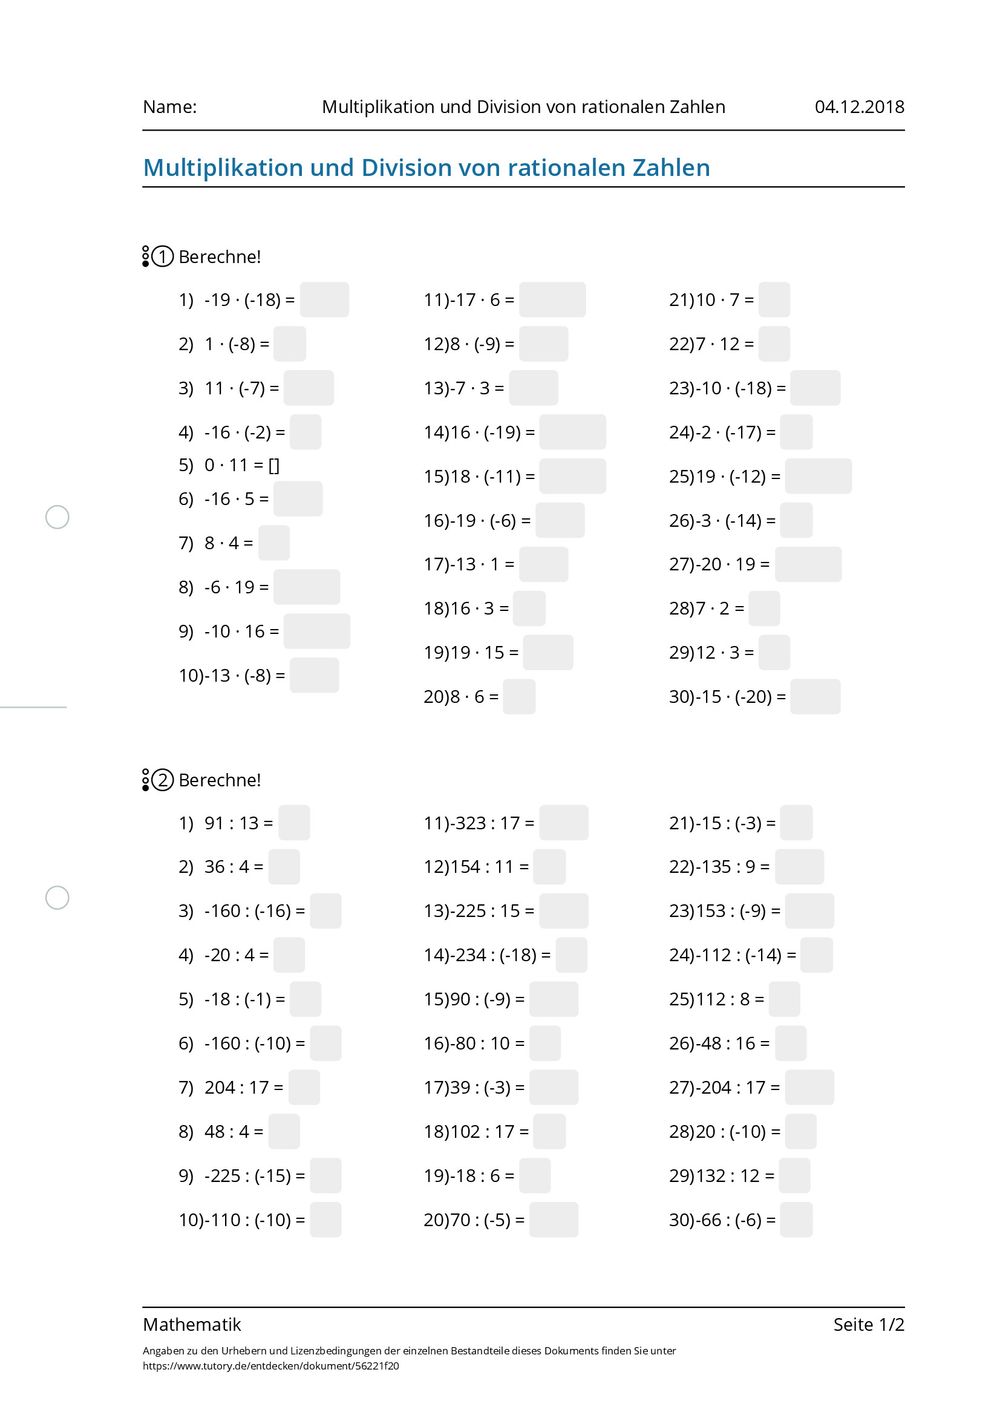1000x1416 pixels.
Task: Click the answer box for -323 : 17
Action: click(564, 823)
